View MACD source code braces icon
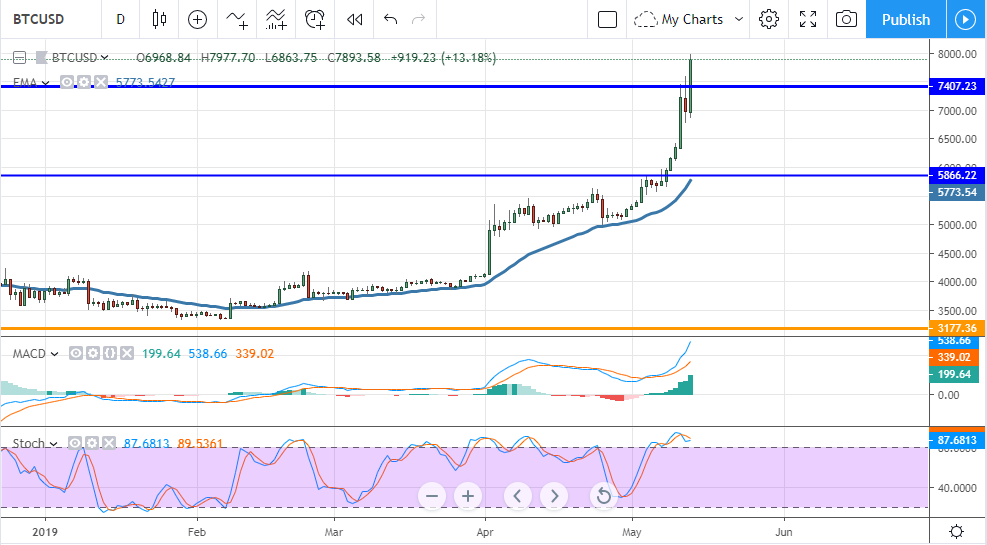This screenshot has height=545, width=987. click(x=110, y=354)
